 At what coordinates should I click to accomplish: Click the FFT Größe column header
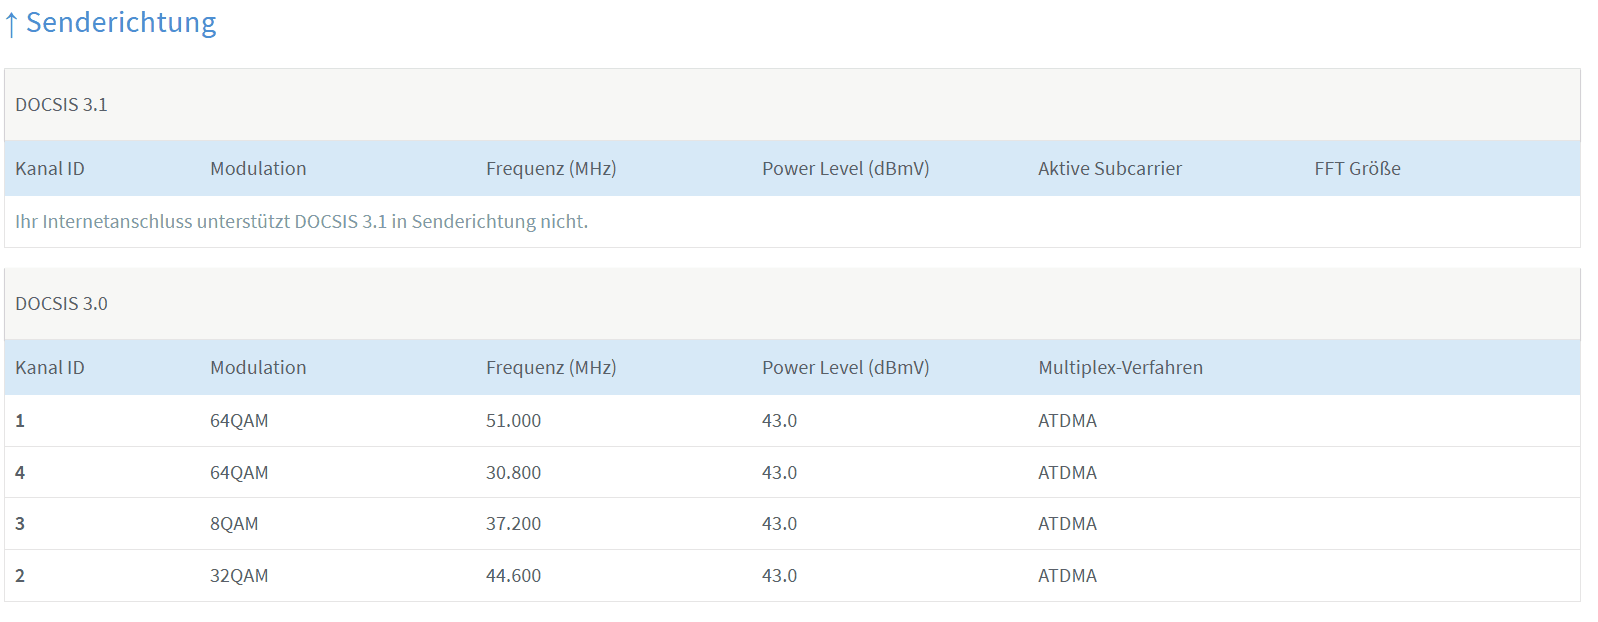pyautogui.click(x=1357, y=169)
